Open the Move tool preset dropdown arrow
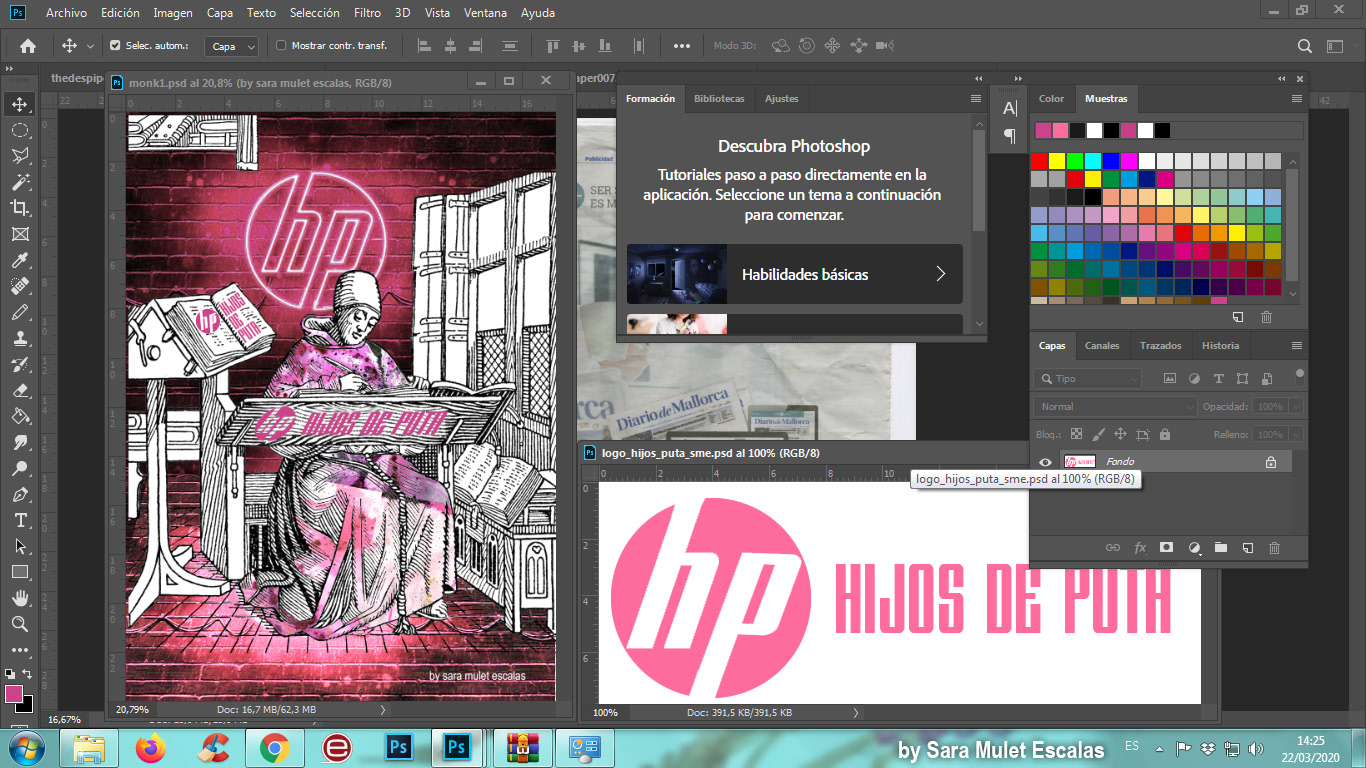The width and height of the screenshot is (1366, 768). click(x=90, y=46)
